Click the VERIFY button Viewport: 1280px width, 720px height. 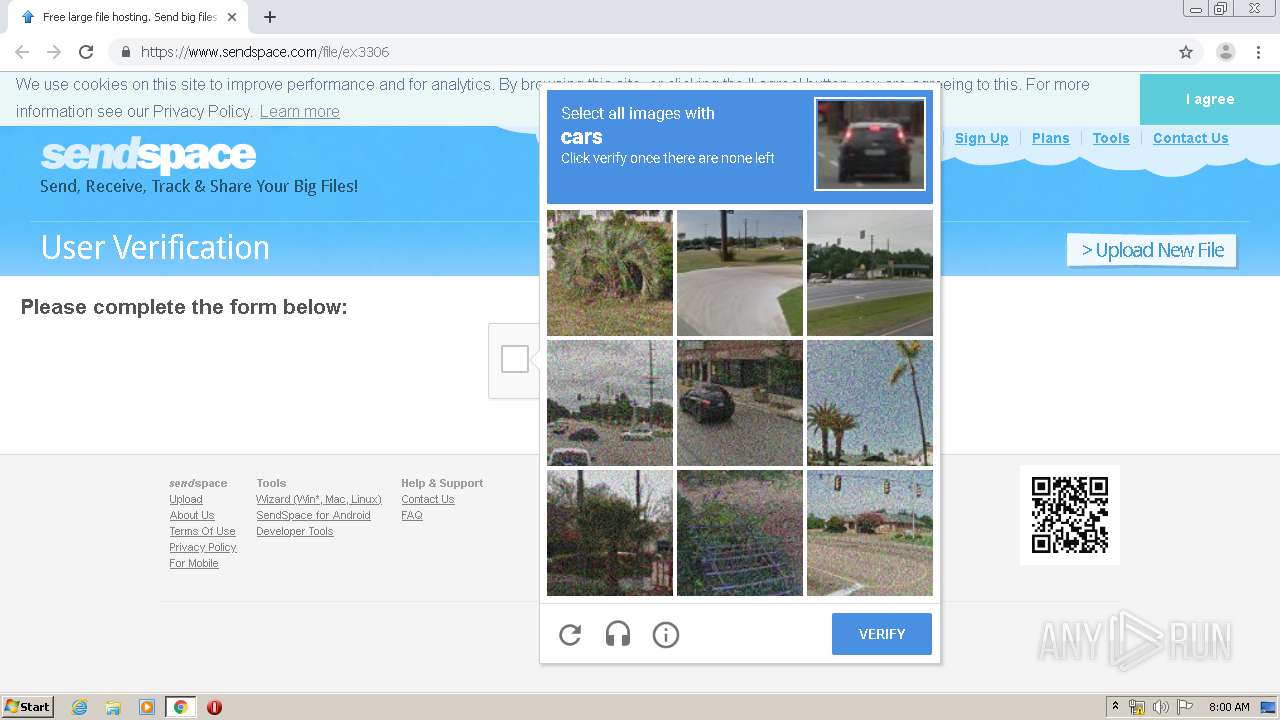click(882, 634)
